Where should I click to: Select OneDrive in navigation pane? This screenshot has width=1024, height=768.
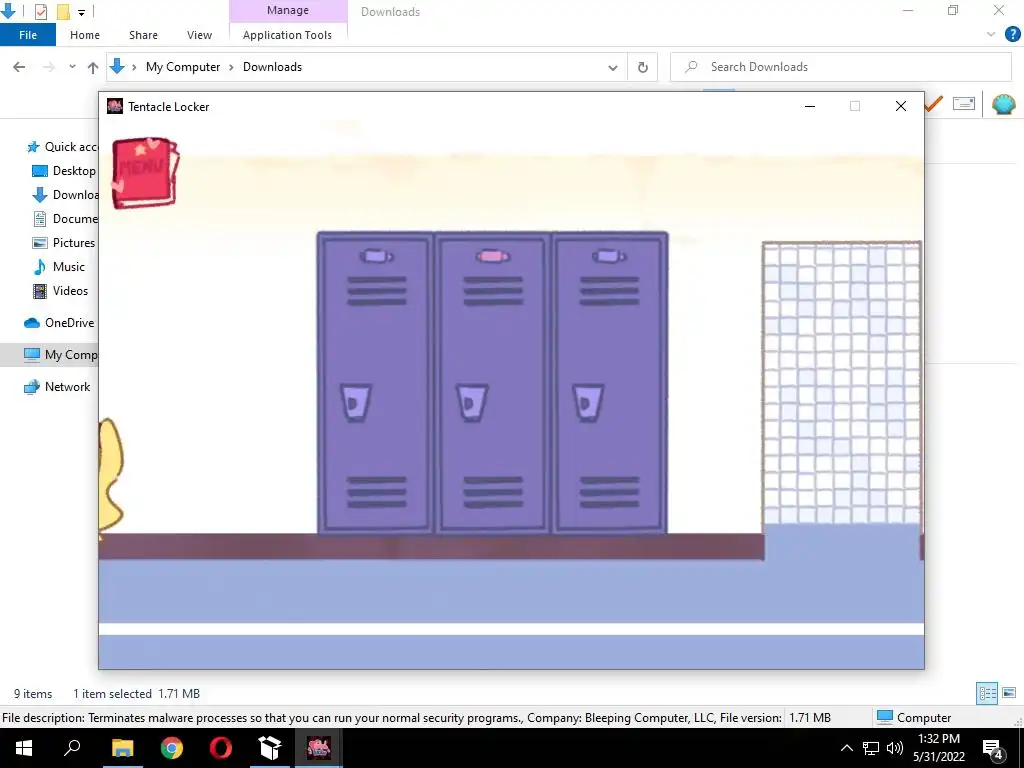pyautogui.click(x=60, y=323)
